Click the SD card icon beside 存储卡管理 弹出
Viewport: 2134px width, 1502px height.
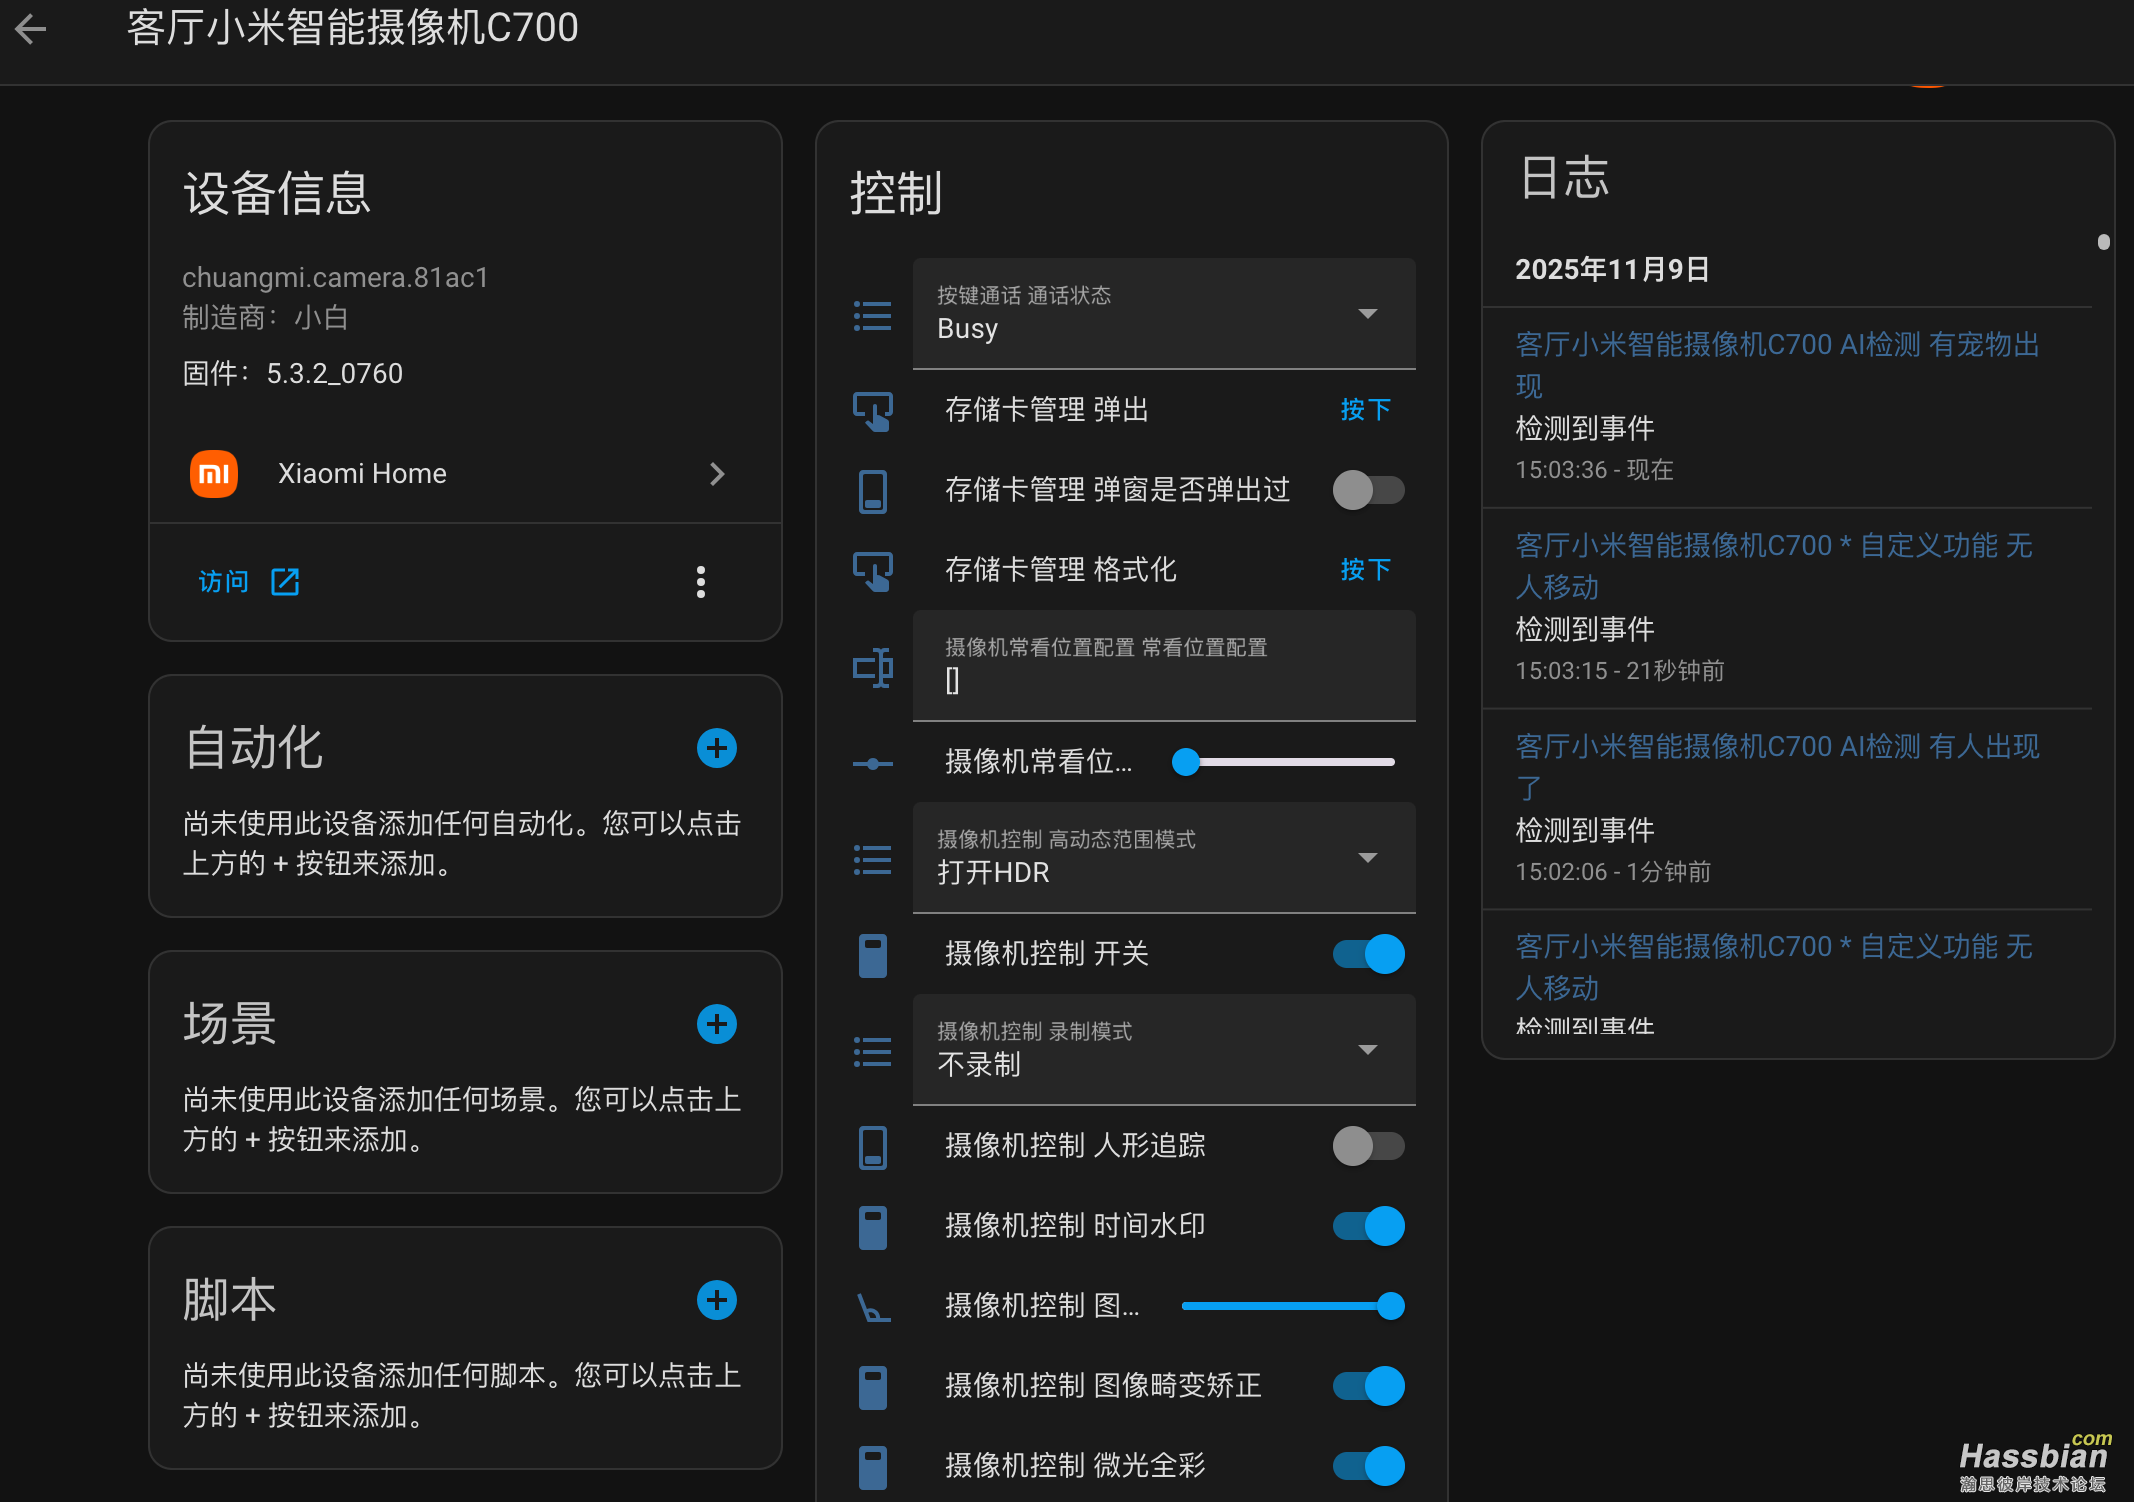point(873,410)
